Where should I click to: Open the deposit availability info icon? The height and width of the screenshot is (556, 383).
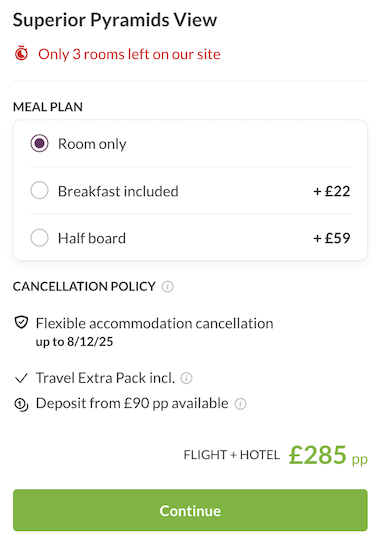pyautogui.click(x=240, y=404)
